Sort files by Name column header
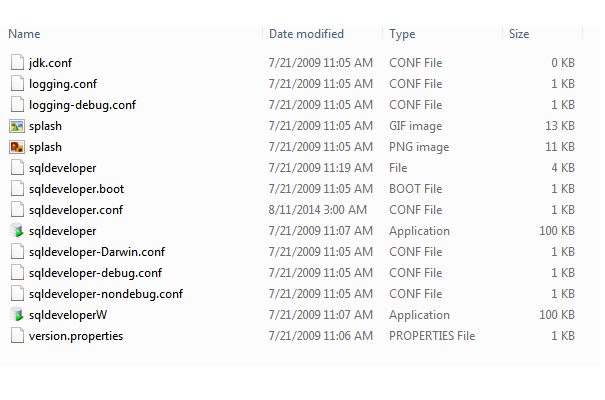The image size is (605, 400). click(24, 34)
